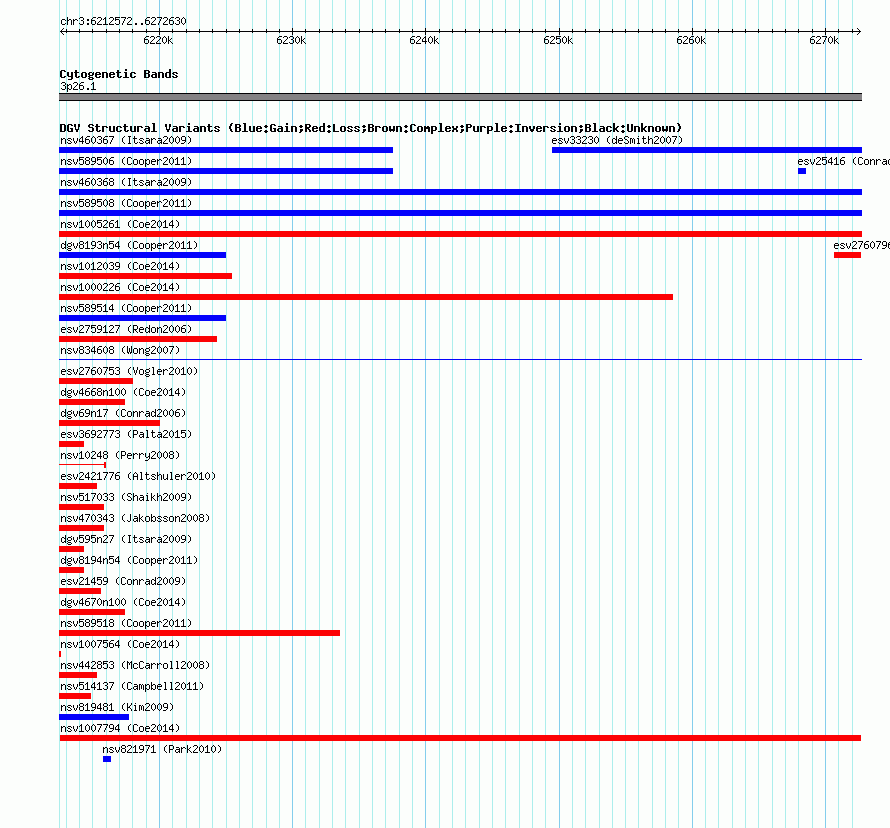Viewport: 890px width, 828px height.
Task: Click the 6260k ruler position
Action: pos(691,40)
